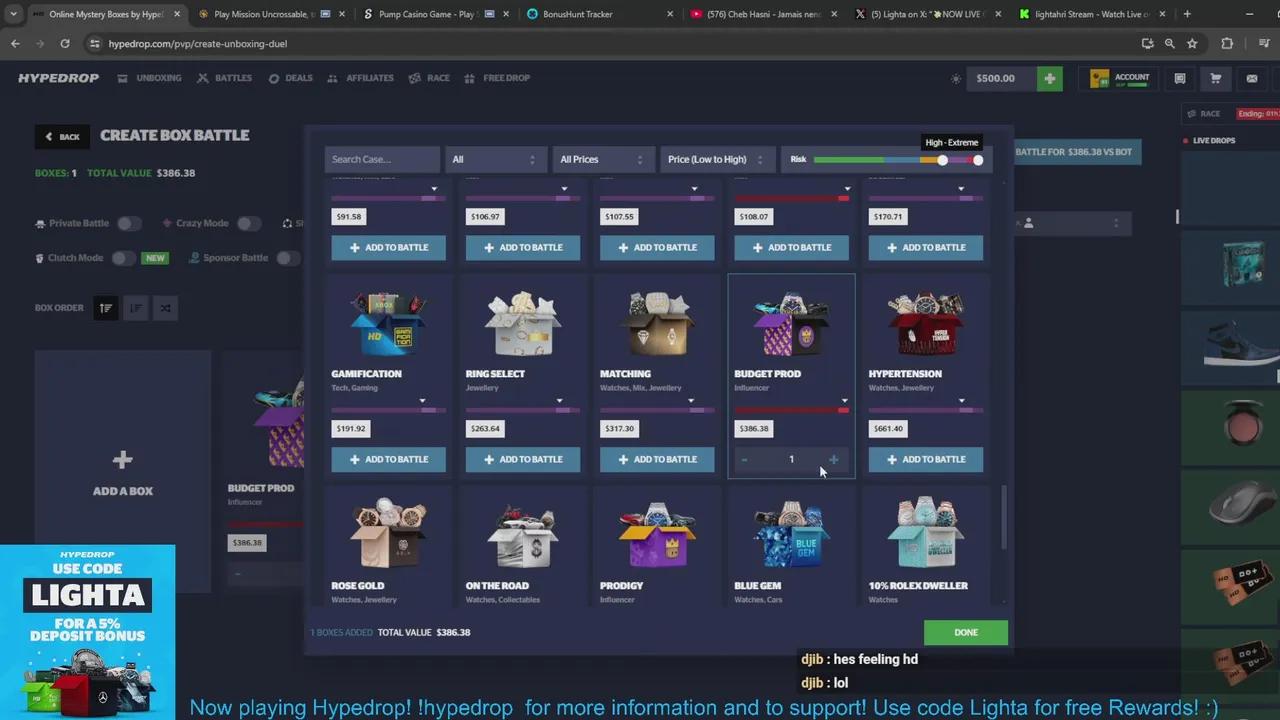Viewport: 1280px width, 720px height.
Task: Confirm selection with Done button
Action: [x=966, y=632]
